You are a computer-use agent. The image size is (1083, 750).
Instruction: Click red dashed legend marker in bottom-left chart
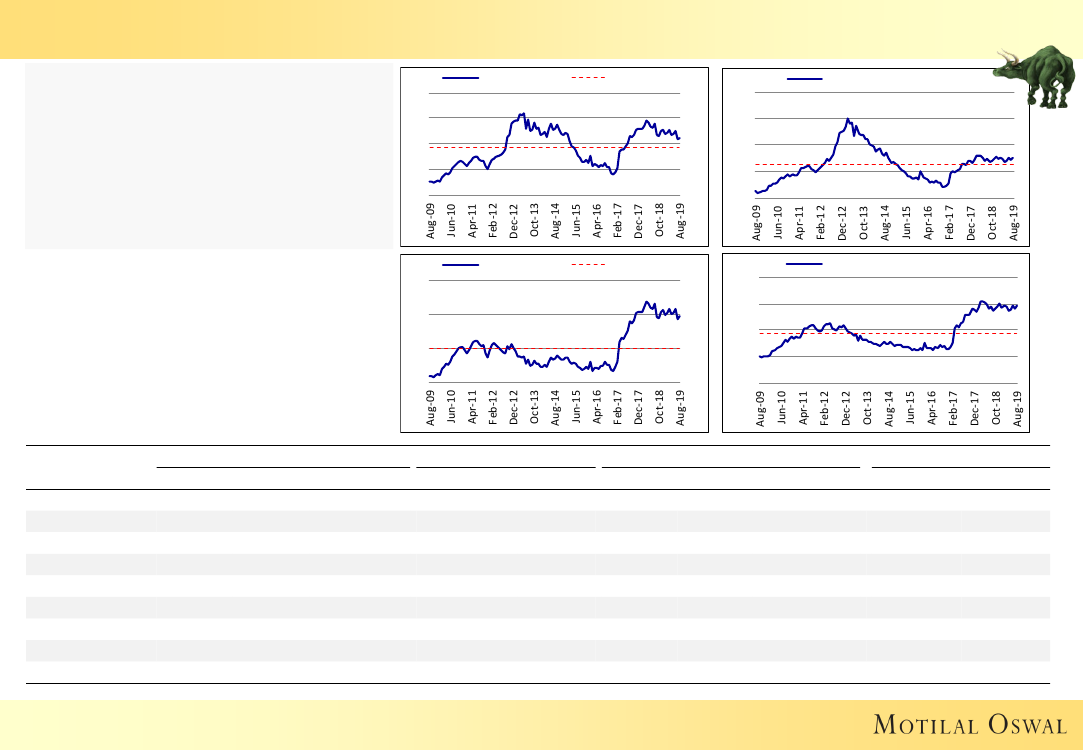point(588,265)
